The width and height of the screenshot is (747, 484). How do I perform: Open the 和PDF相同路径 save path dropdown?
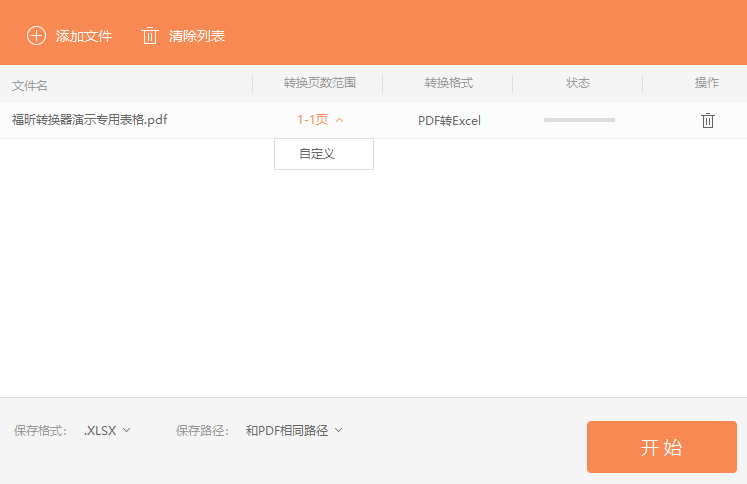(293, 431)
